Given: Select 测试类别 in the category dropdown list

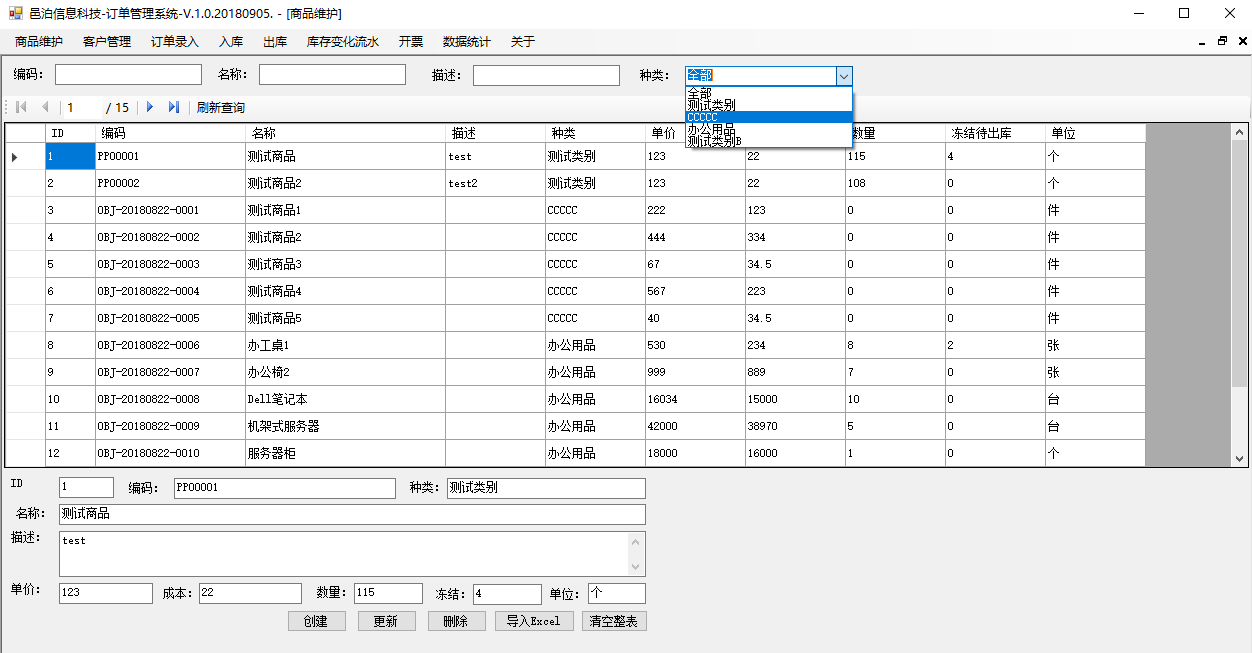Looking at the screenshot, I should (x=769, y=104).
